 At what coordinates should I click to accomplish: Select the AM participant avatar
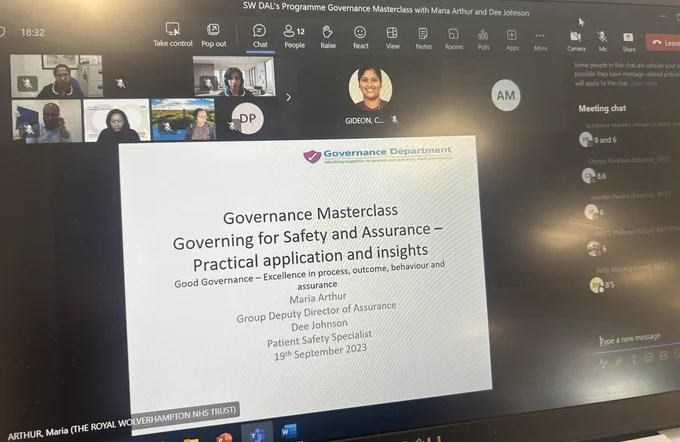click(x=506, y=95)
